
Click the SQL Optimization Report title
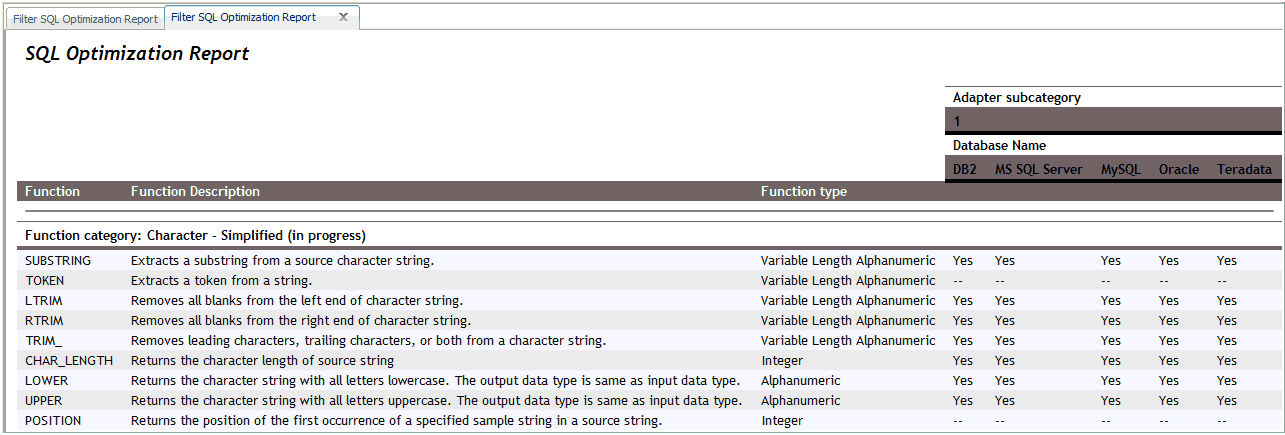pos(137,54)
